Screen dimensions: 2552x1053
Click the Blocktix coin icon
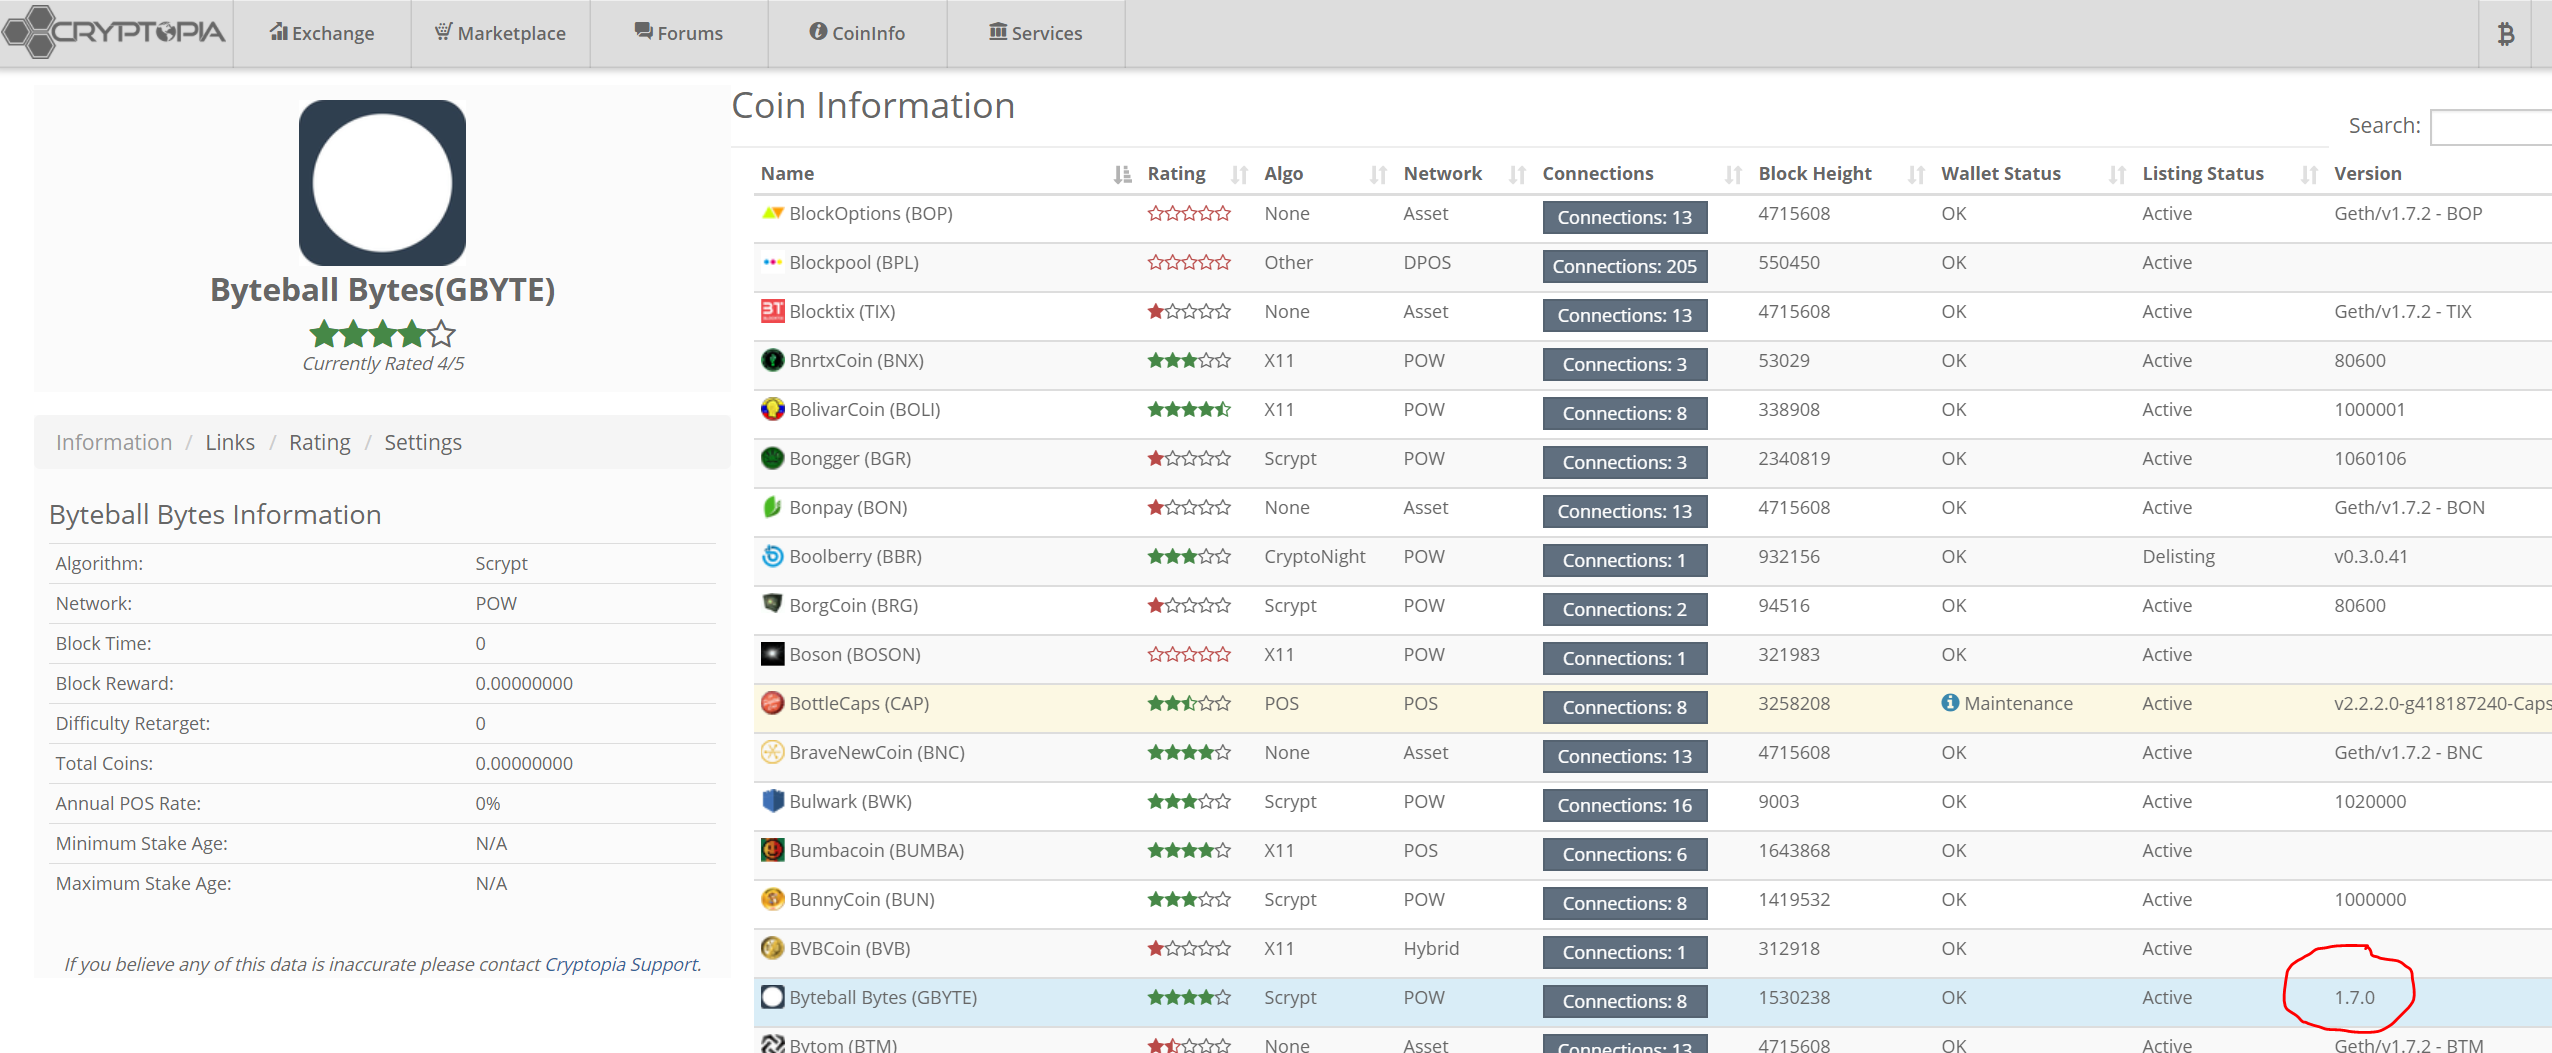pos(772,311)
